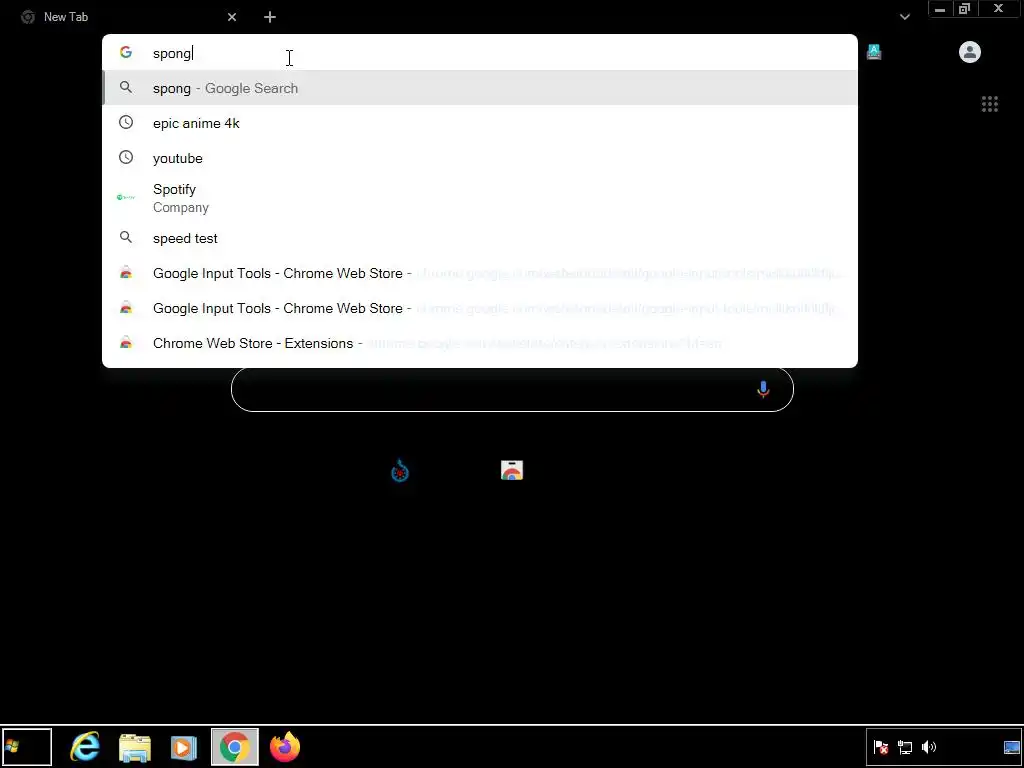Open the stopwatch shortcut tile on New Tab
The width and height of the screenshot is (1024, 768).
click(x=400, y=470)
